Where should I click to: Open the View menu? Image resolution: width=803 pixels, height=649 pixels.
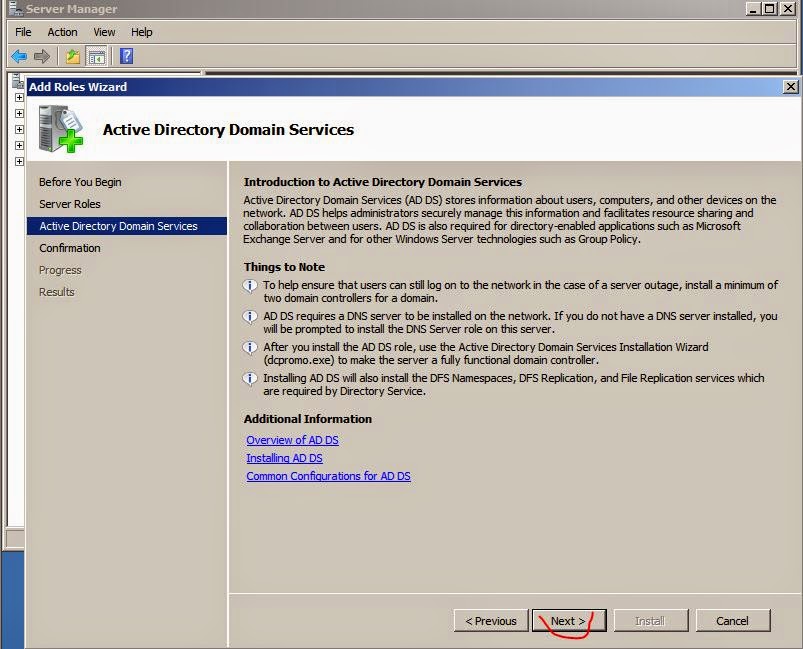[104, 32]
